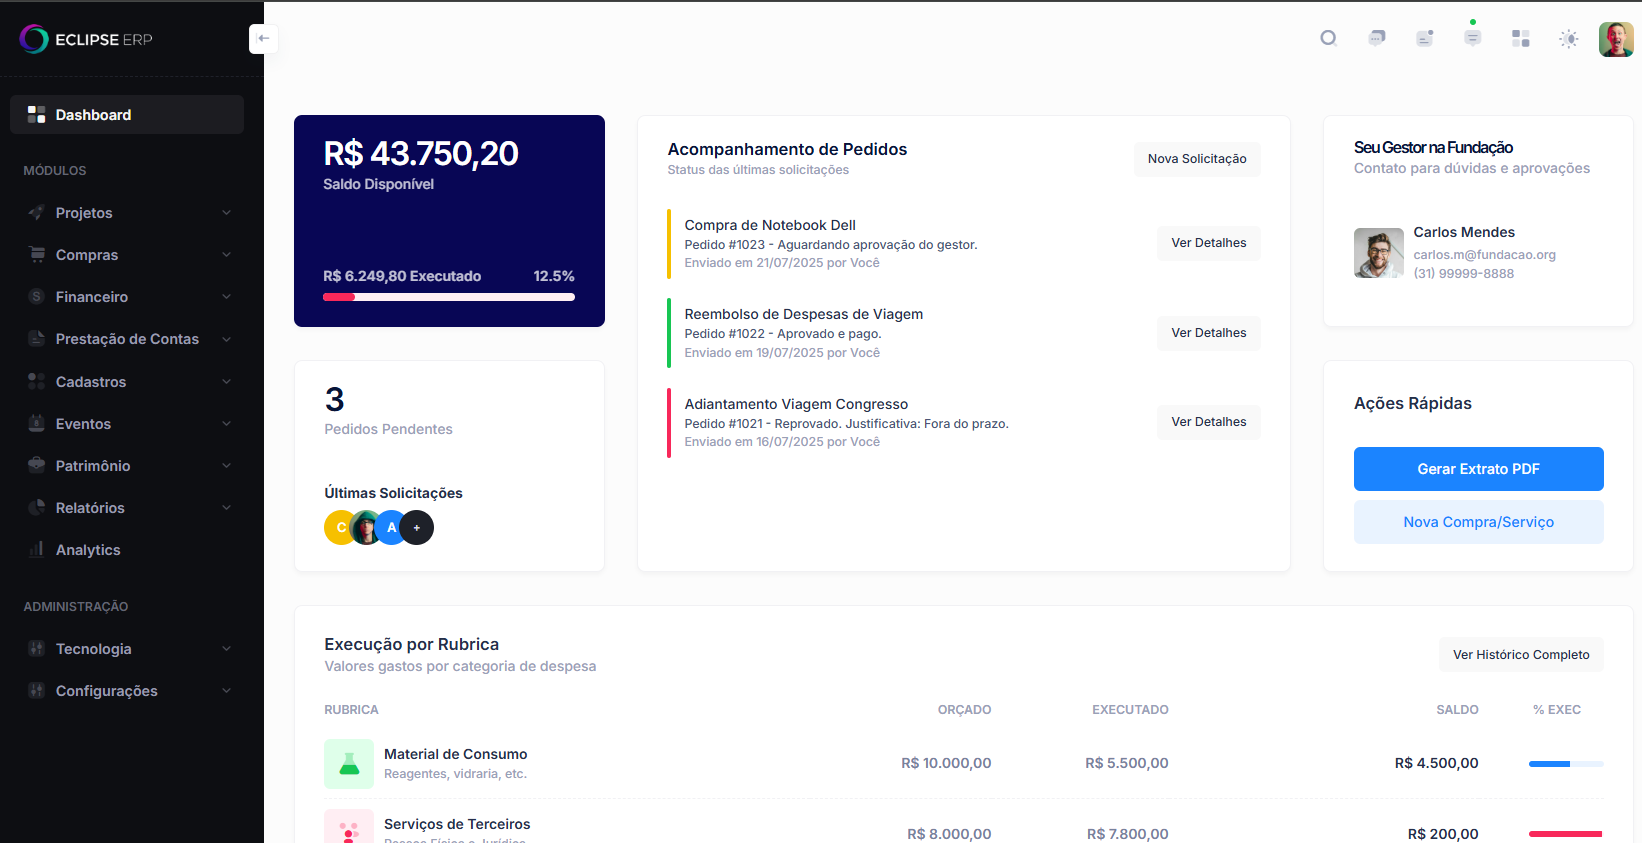The width and height of the screenshot is (1642, 843).
Task: Click the carlos.m@fundacao.org email
Action: [x=1484, y=255]
